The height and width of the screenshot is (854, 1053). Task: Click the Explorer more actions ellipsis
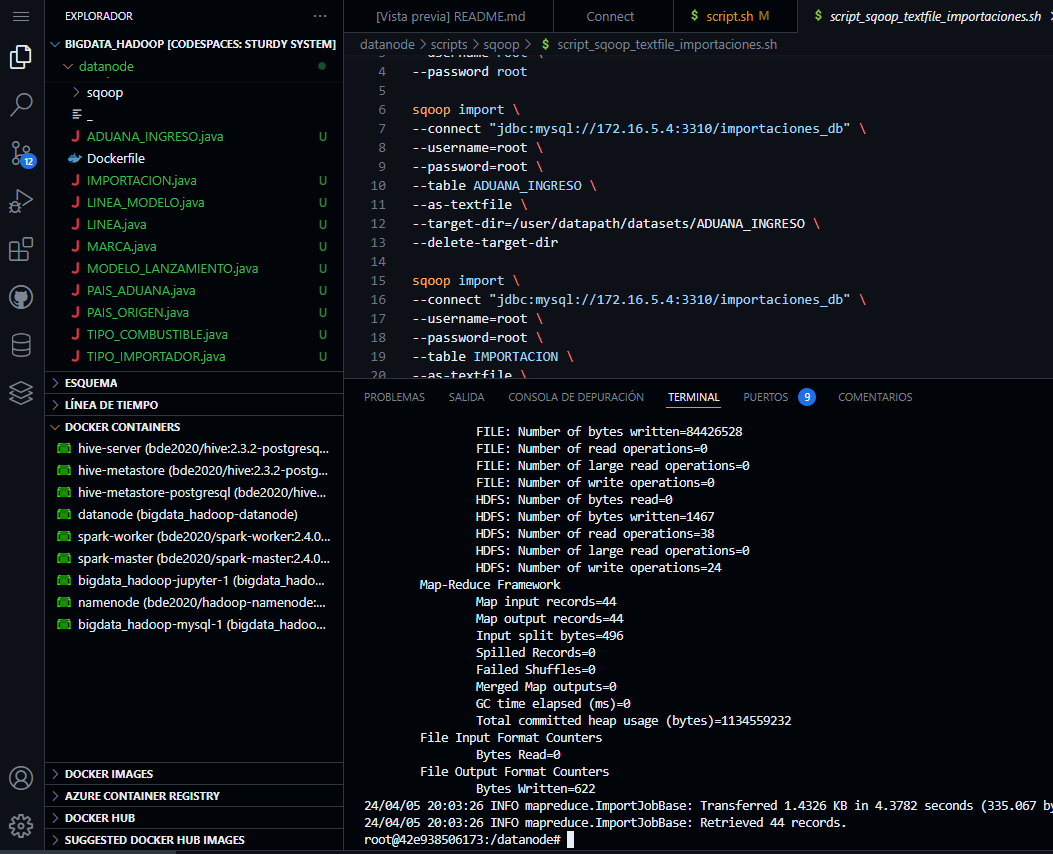point(320,17)
